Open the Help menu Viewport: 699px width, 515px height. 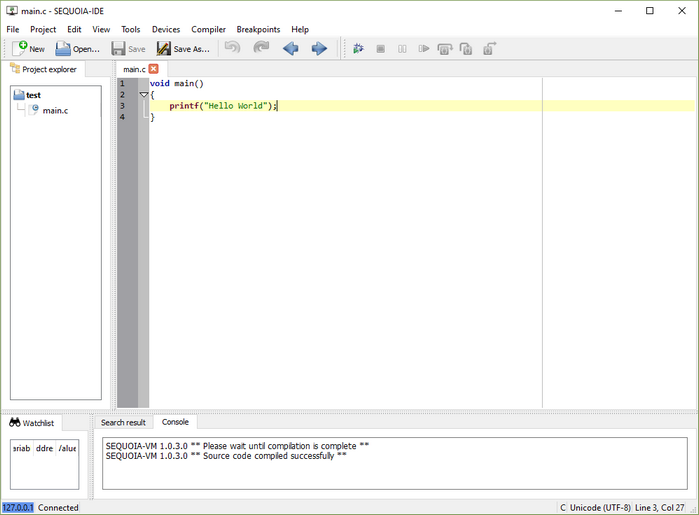click(x=300, y=29)
